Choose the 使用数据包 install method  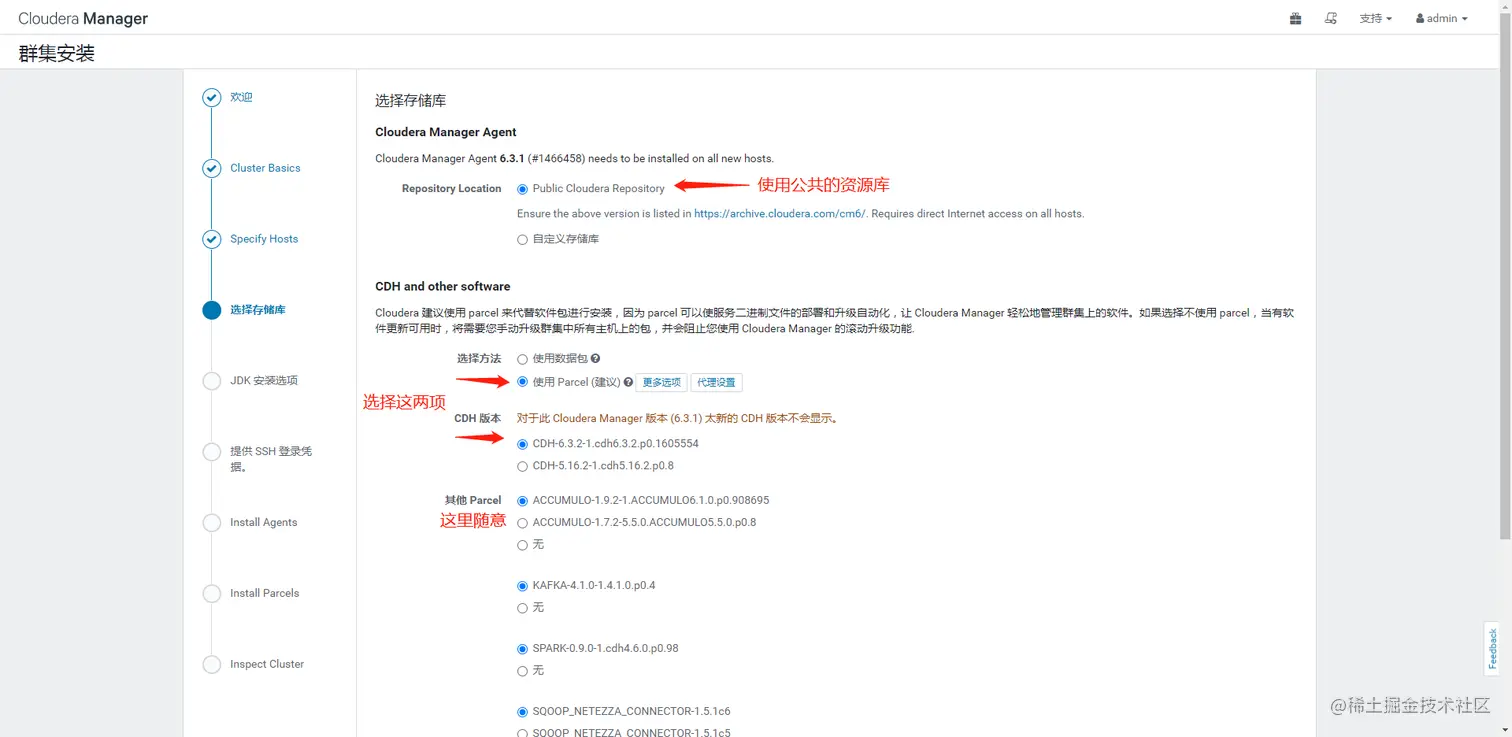(x=522, y=359)
